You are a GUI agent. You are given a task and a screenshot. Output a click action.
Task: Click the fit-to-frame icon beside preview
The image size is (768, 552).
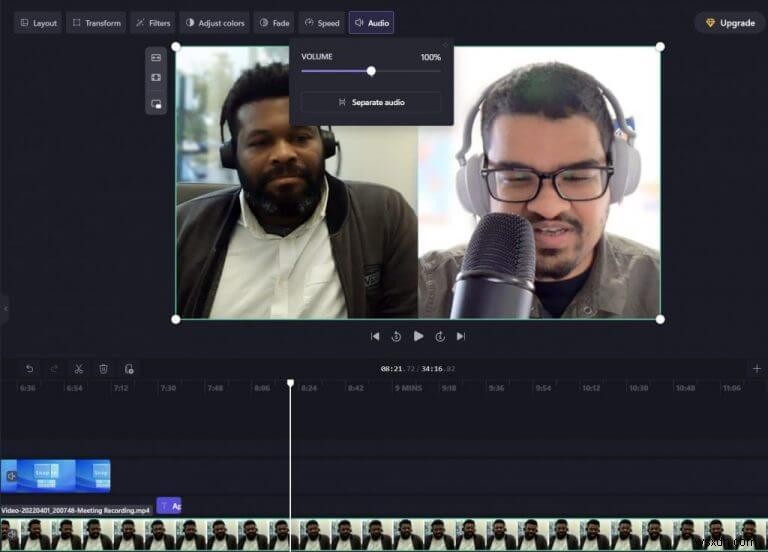pos(156,58)
